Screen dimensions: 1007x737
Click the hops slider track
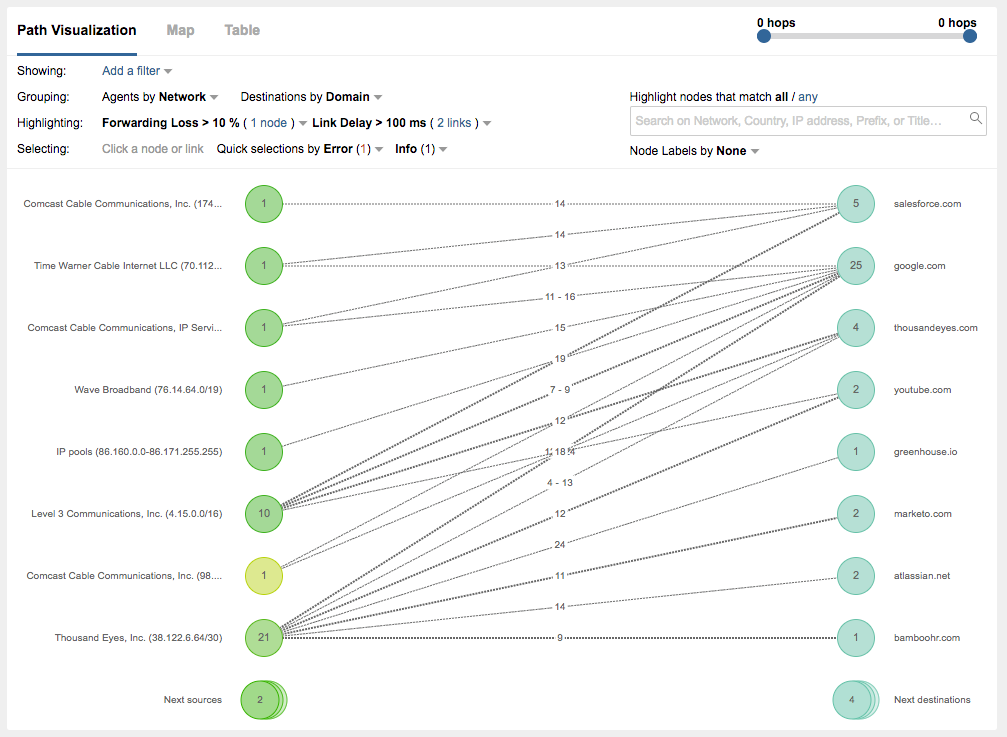pyautogui.click(x=867, y=36)
